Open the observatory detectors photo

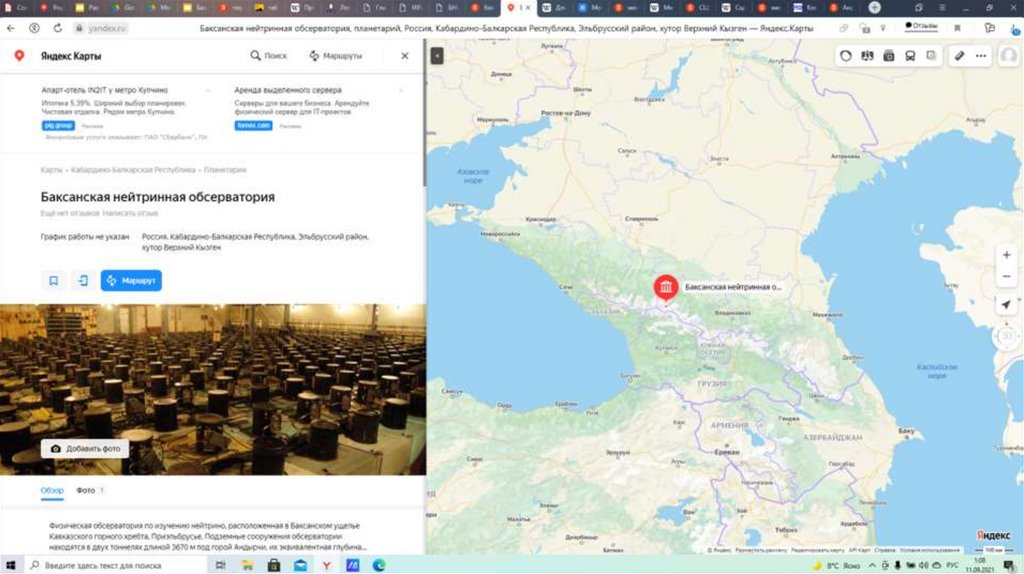(x=213, y=389)
